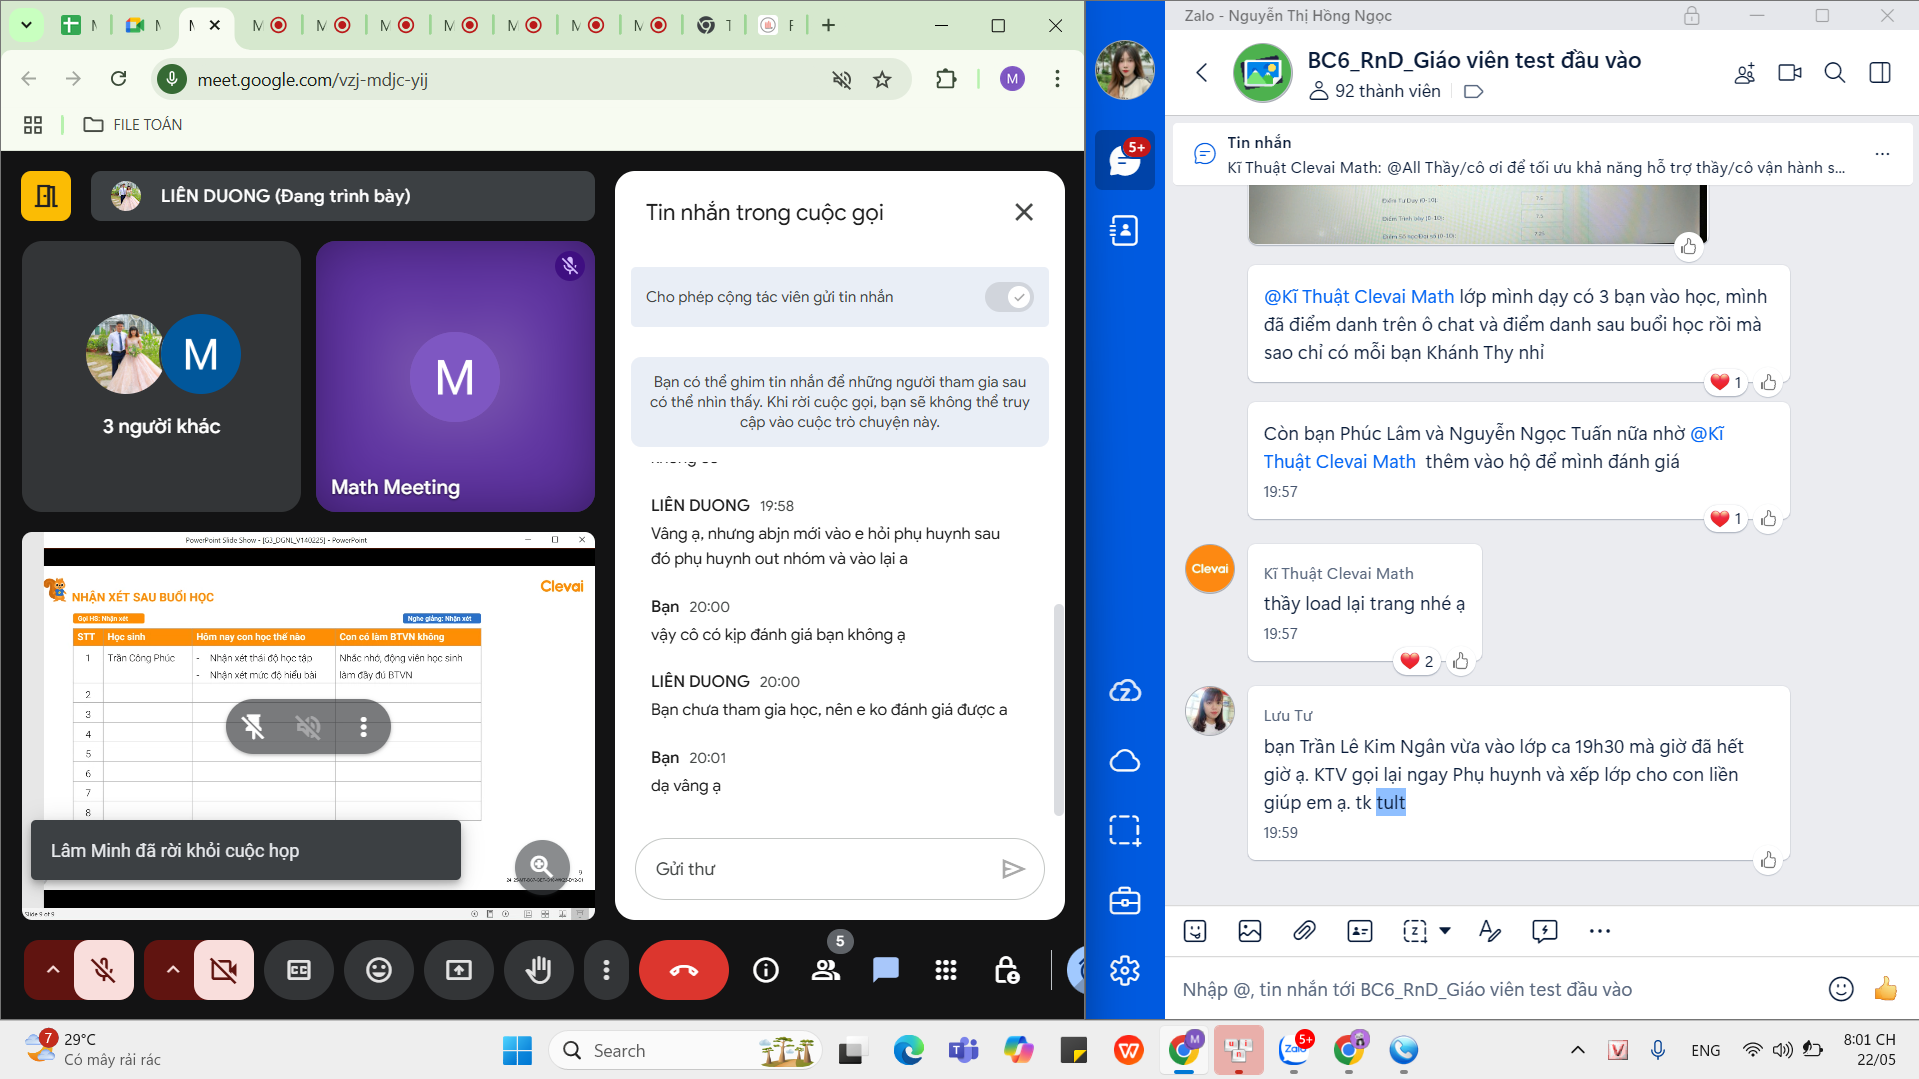Screen dimensions: 1919x1079
Task: Open the Meet activities grid icon
Action: pyautogui.click(x=946, y=970)
